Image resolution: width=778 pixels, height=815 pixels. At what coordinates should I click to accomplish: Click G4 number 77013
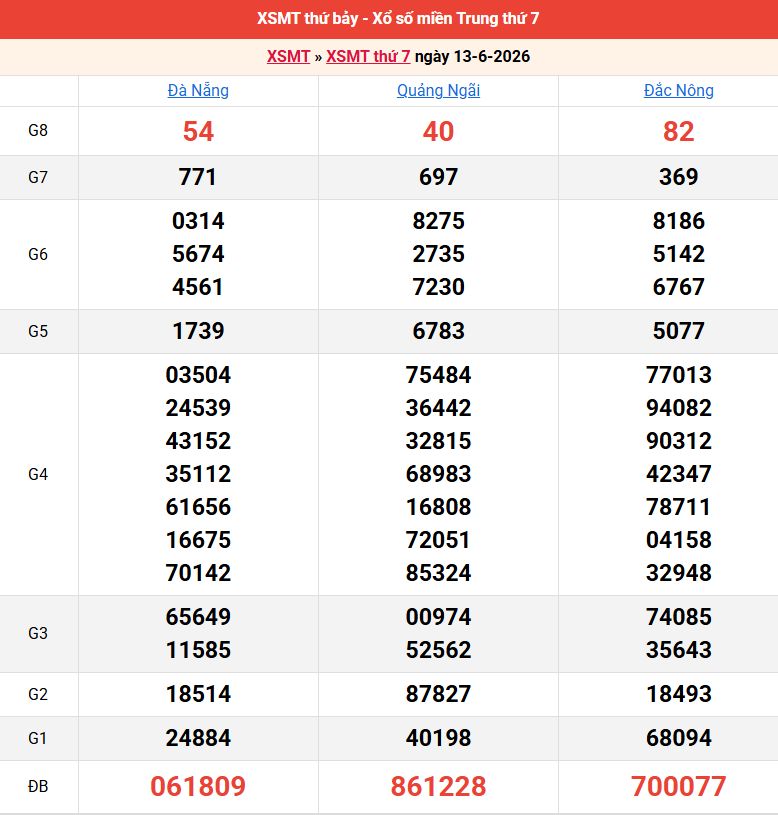[x=679, y=375]
